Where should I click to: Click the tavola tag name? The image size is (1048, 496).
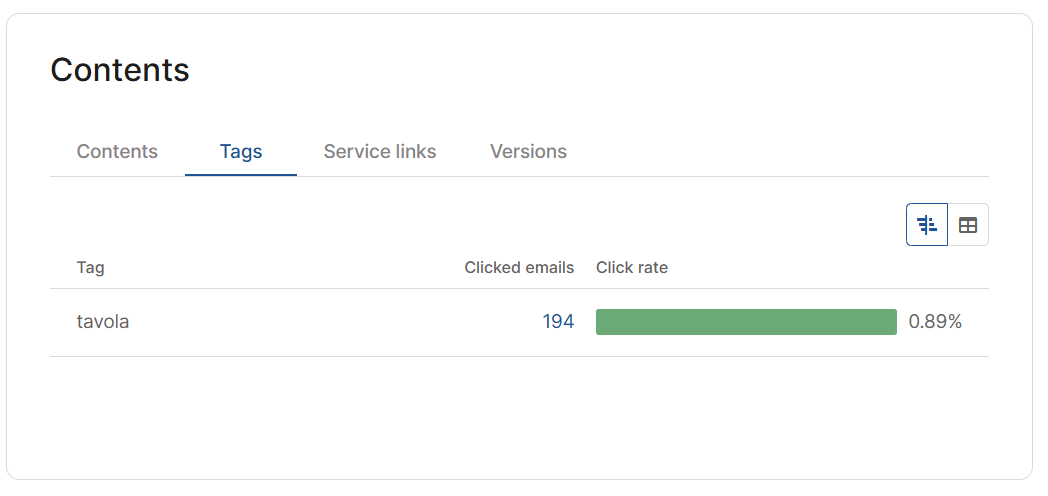[x=103, y=322]
